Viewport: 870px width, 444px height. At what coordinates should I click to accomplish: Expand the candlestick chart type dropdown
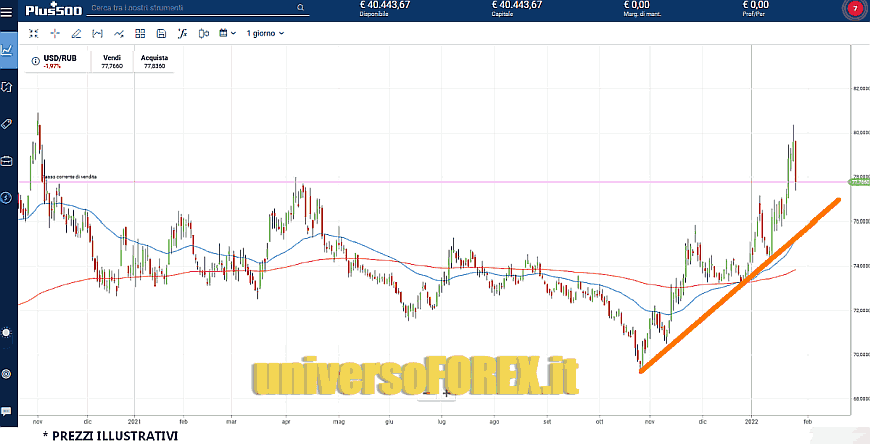pyautogui.click(x=206, y=33)
